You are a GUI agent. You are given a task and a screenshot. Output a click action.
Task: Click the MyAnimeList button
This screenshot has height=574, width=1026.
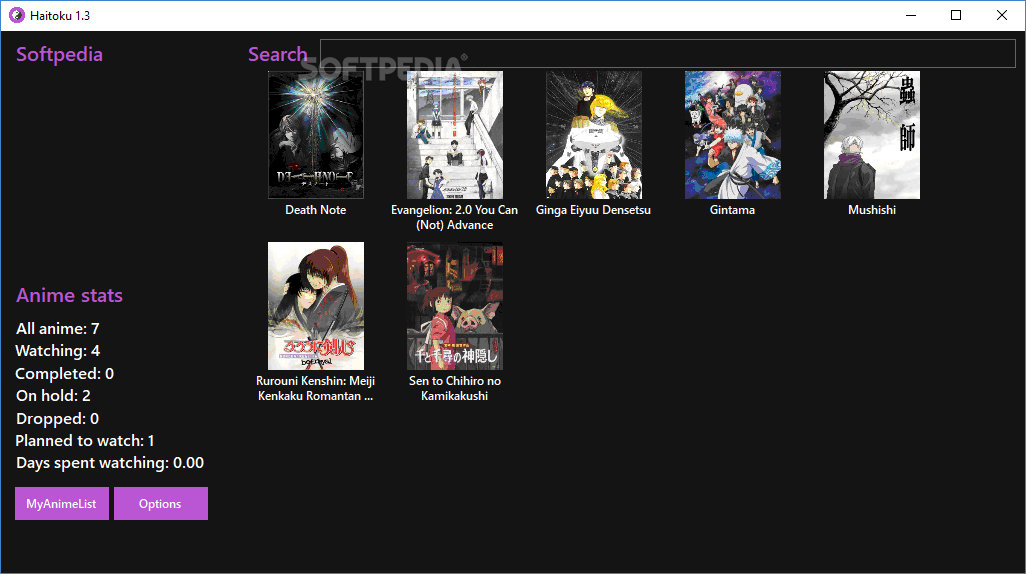(x=62, y=503)
